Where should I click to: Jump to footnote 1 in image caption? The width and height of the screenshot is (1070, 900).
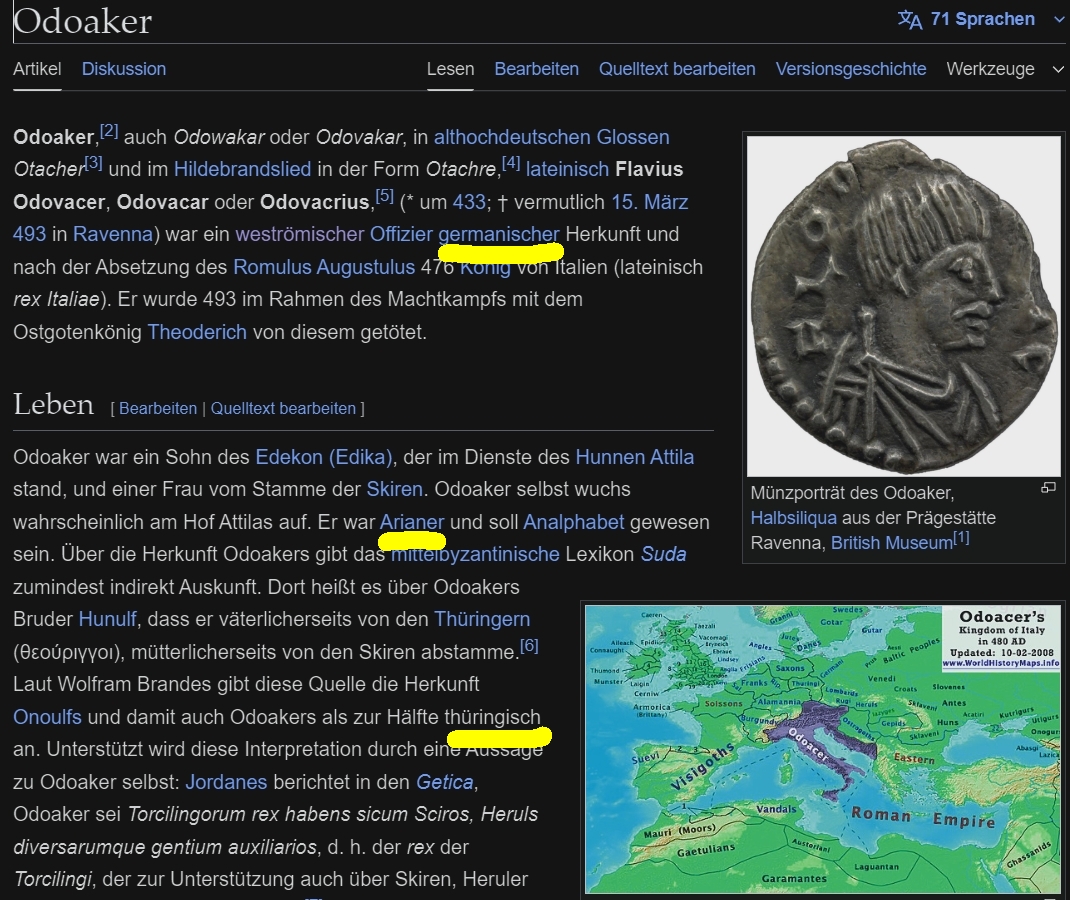click(961, 538)
